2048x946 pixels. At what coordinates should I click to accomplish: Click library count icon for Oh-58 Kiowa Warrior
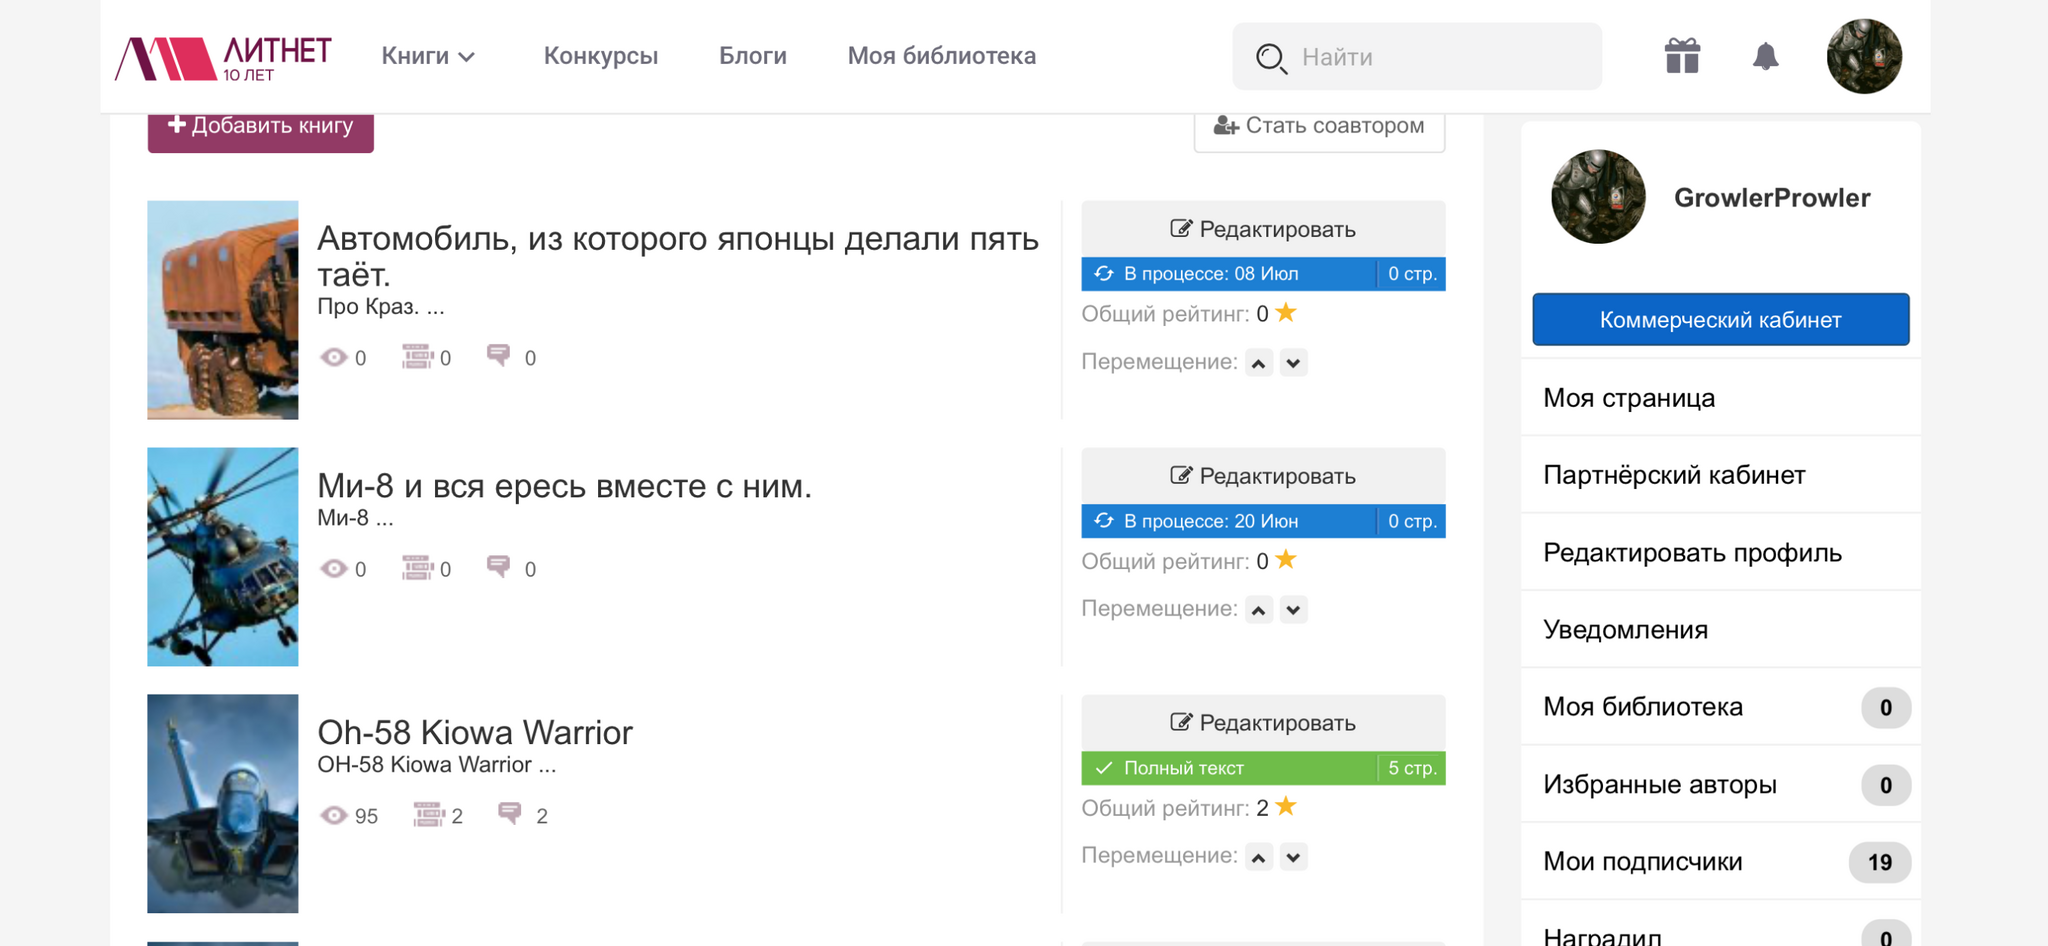click(x=429, y=815)
